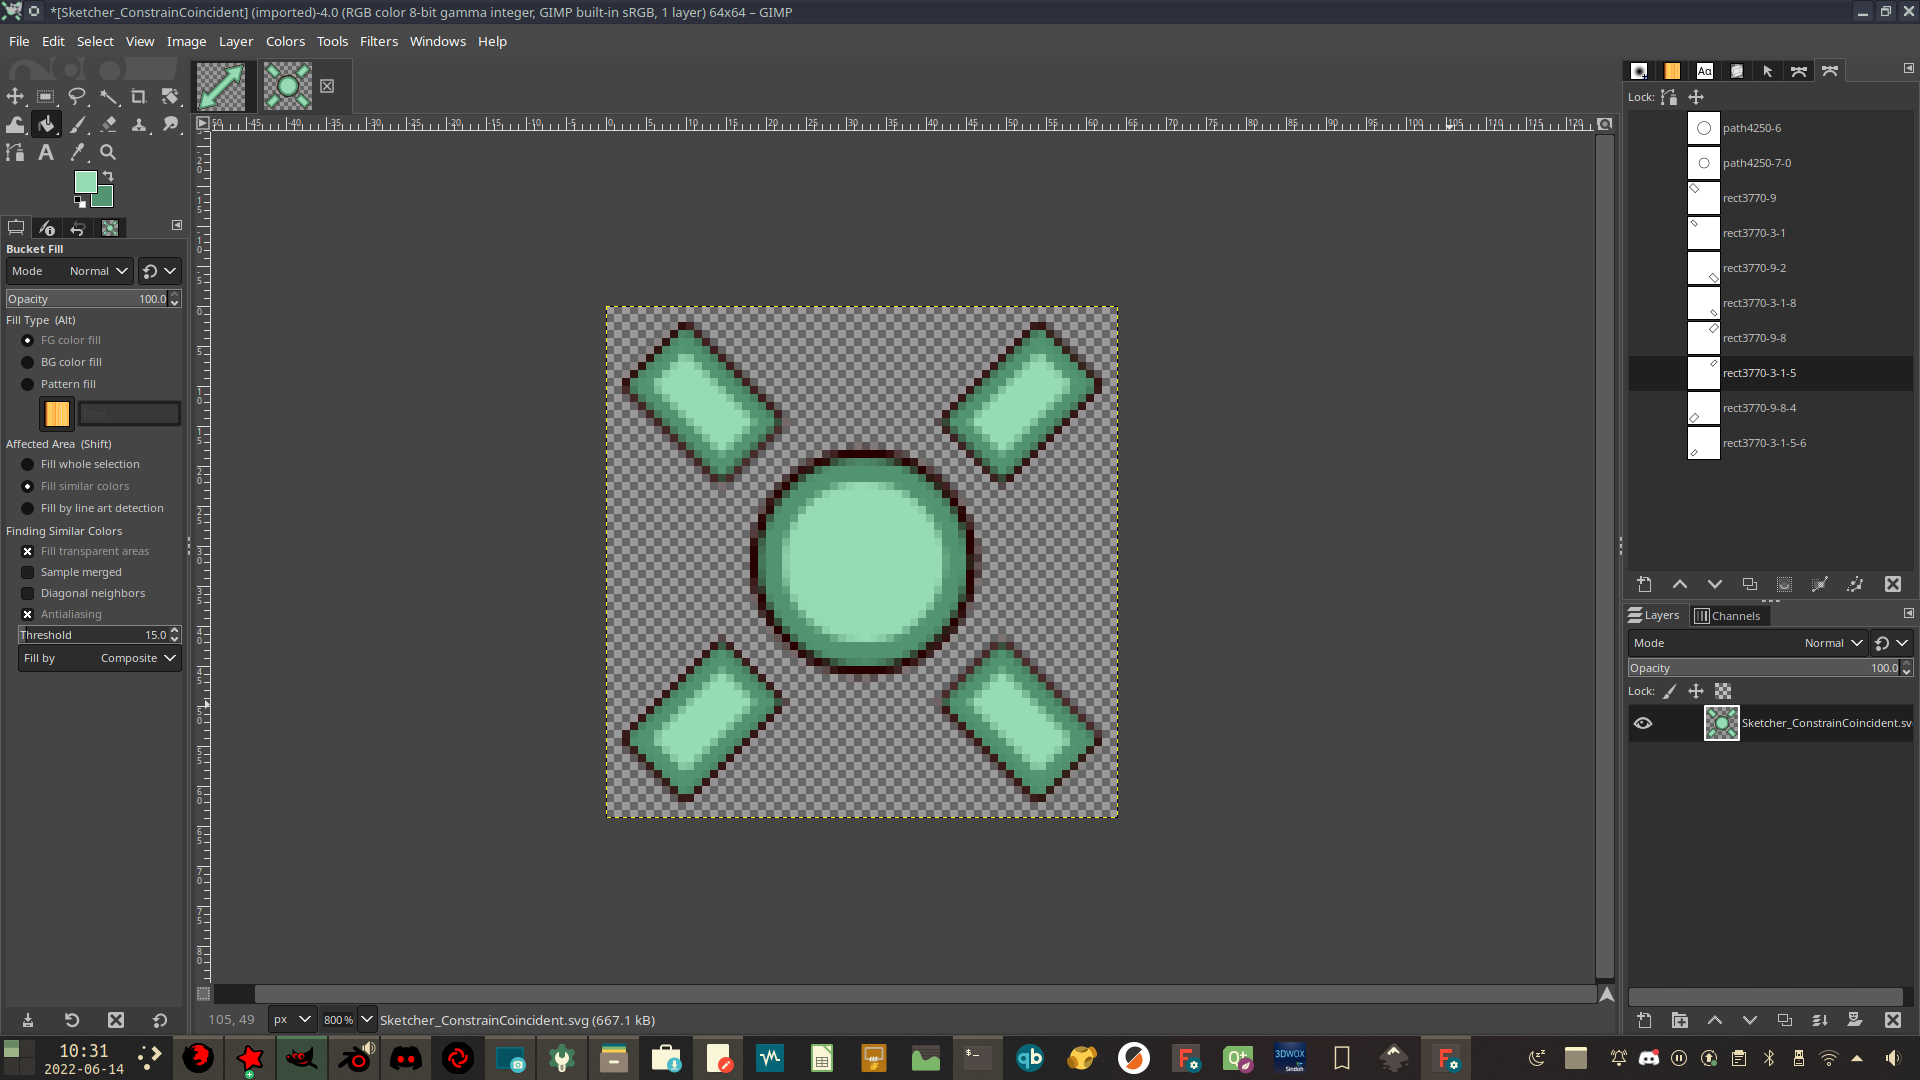Viewport: 1920px width, 1080px height.
Task: Toggle visibility of Sketcher_ConstrainCoincident layer
Action: click(1643, 723)
